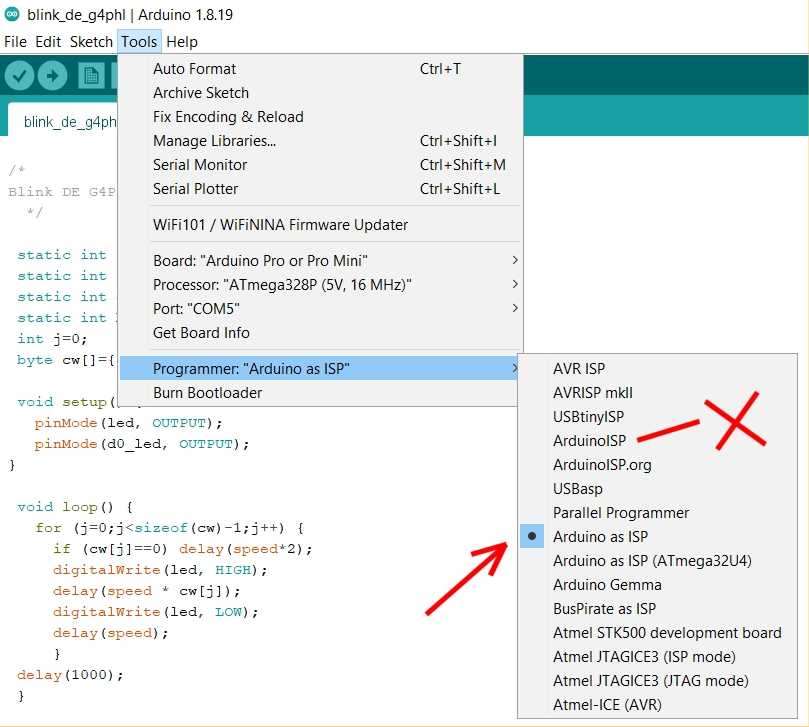The height and width of the screenshot is (727, 809).
Task: Open the File menu
Action: point(15,42)
